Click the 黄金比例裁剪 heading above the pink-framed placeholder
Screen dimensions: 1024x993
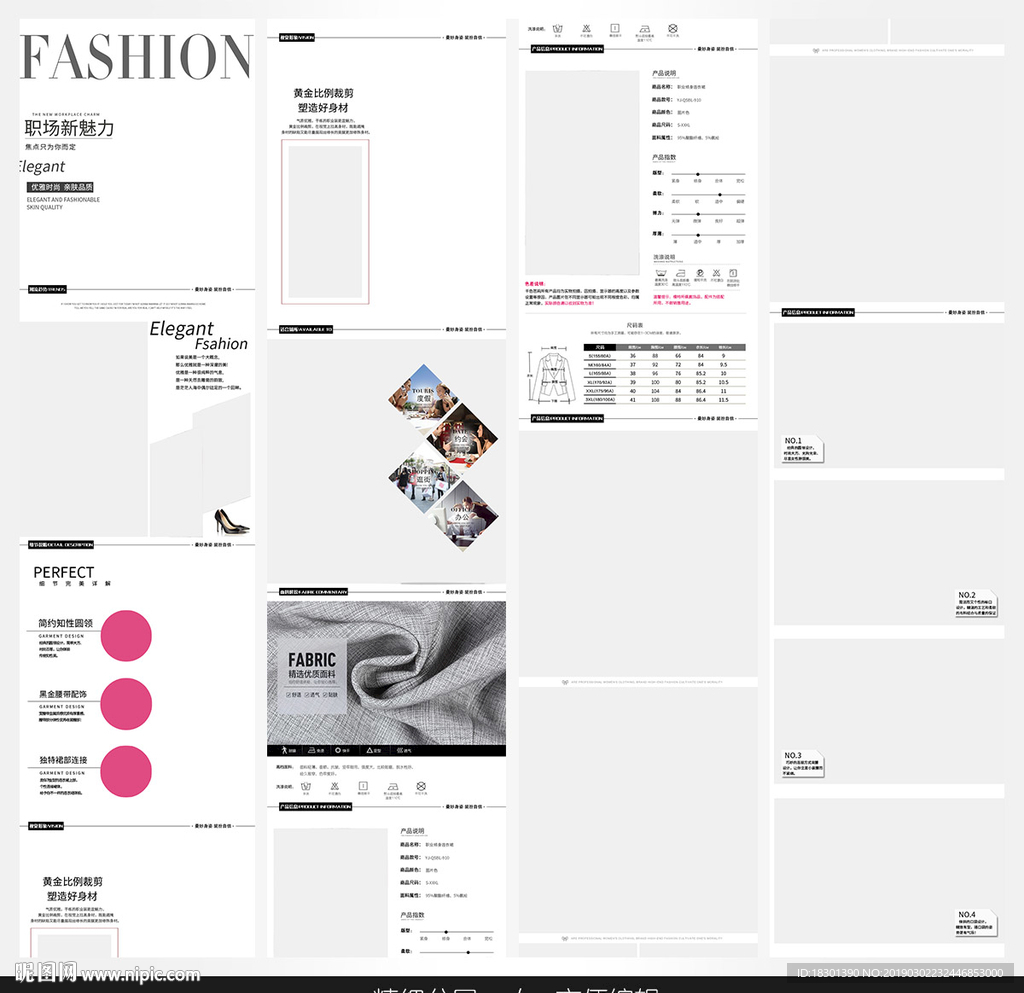click(x=323, y=93)
